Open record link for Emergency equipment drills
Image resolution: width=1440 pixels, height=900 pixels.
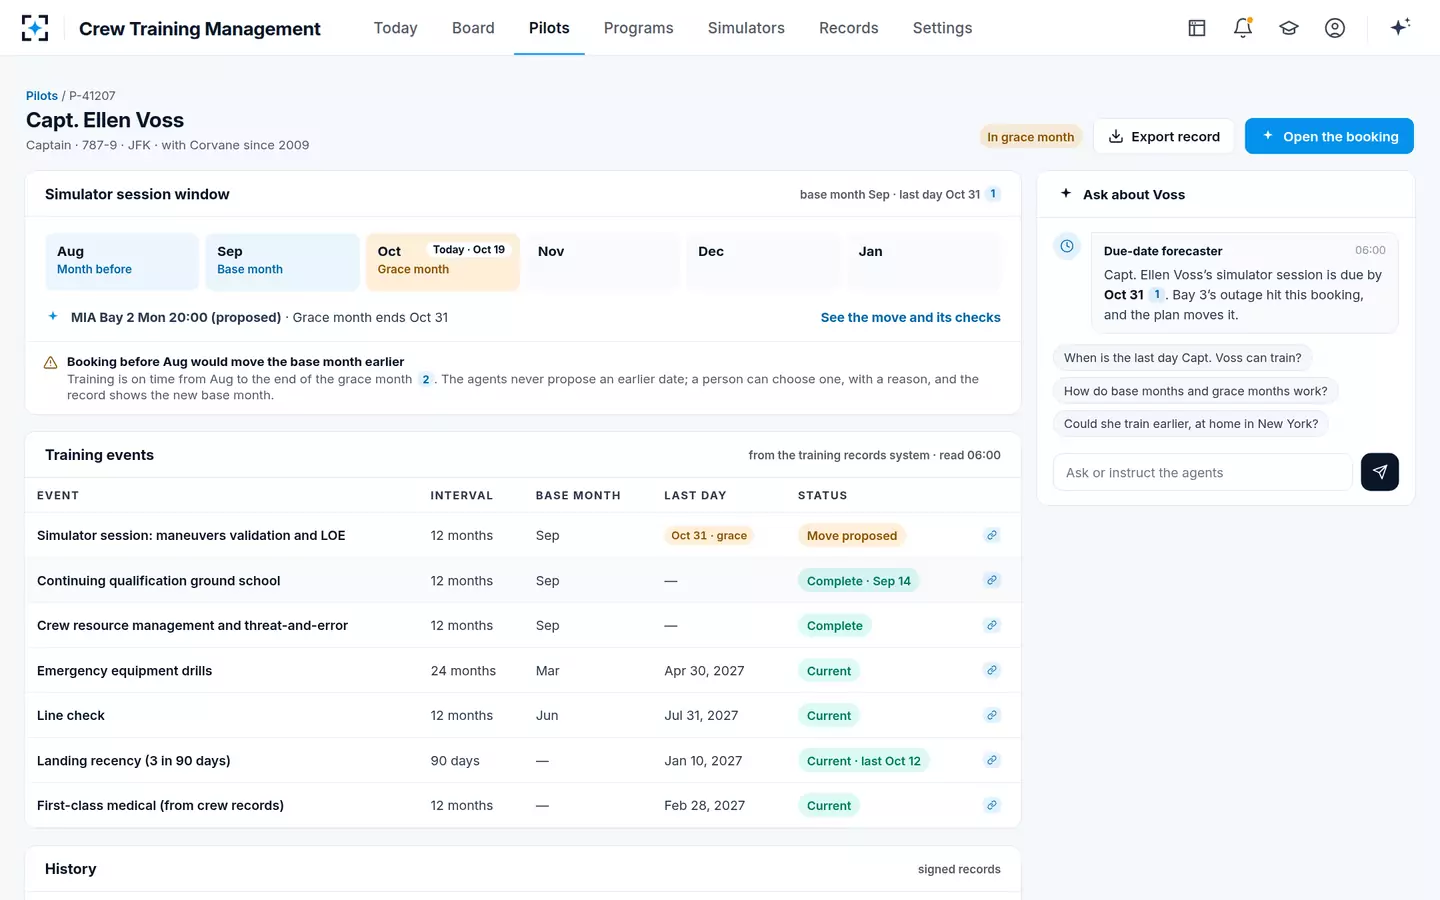click(x=992, y=670)
